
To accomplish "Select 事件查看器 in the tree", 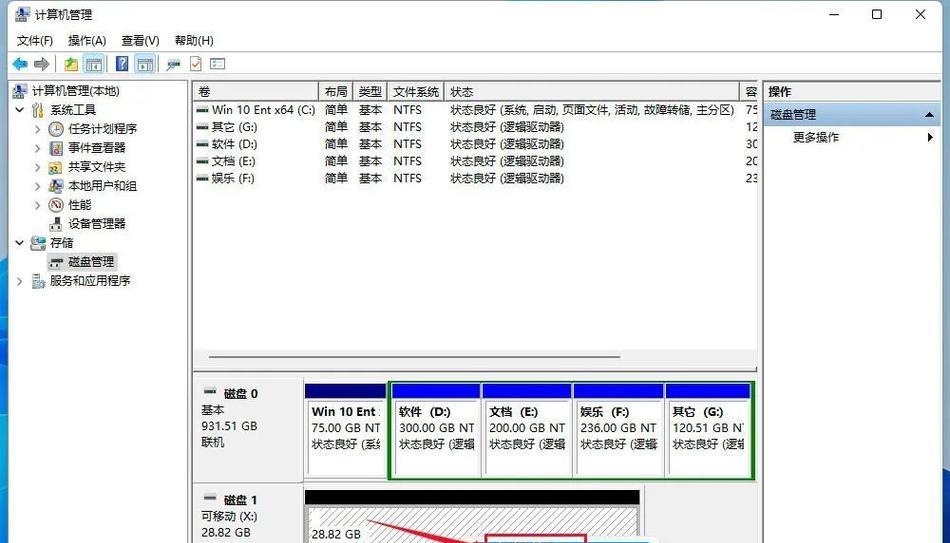I will 96,148.
